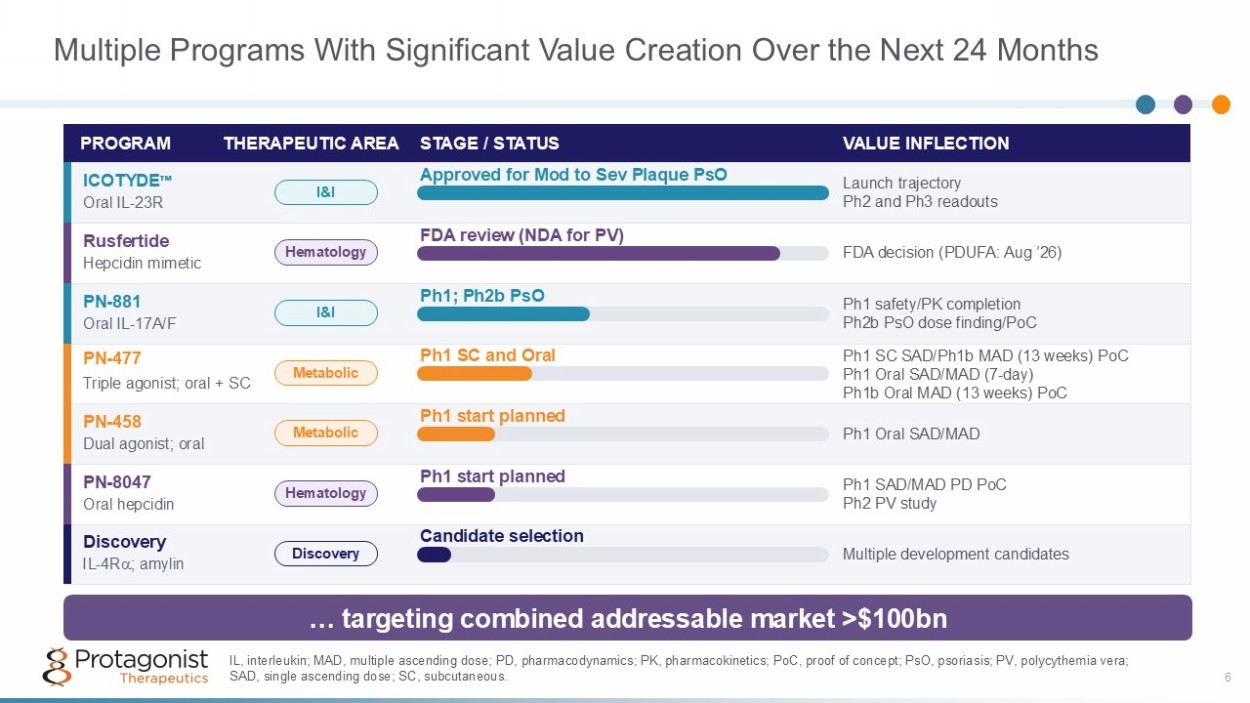
Task: Click the blue dot at top right
Action: coord(1146,104)
